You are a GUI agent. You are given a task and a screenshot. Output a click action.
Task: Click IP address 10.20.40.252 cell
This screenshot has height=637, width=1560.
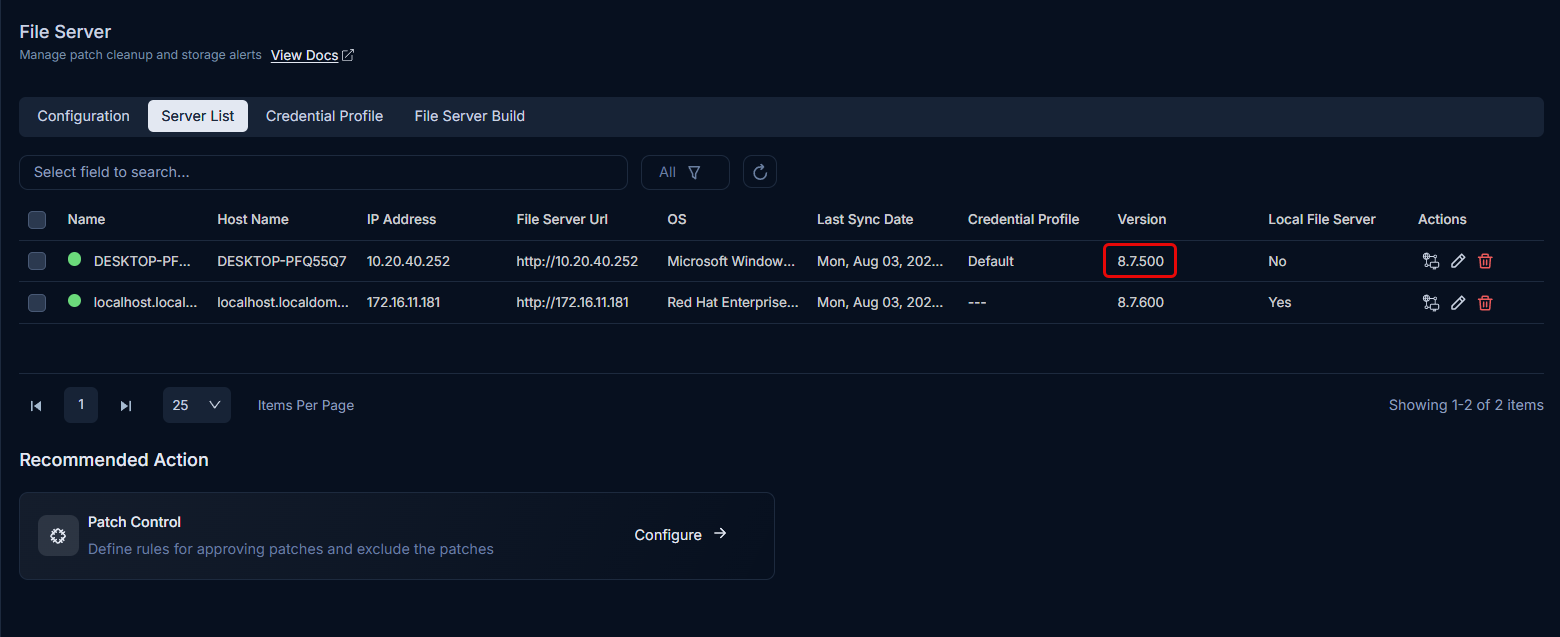408,261
